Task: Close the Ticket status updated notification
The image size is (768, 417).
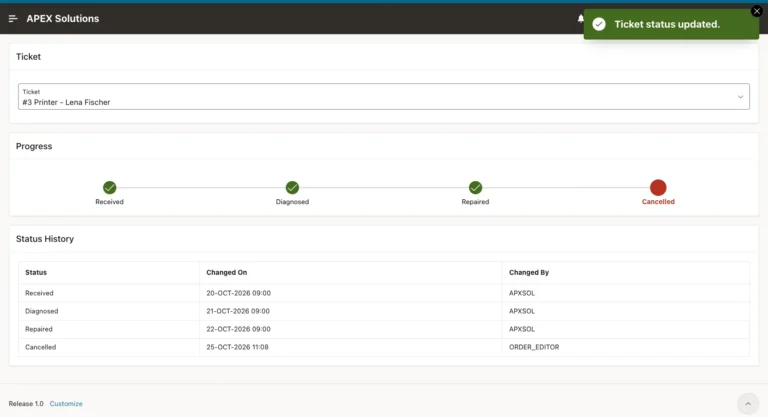Action: click(757, 11)
